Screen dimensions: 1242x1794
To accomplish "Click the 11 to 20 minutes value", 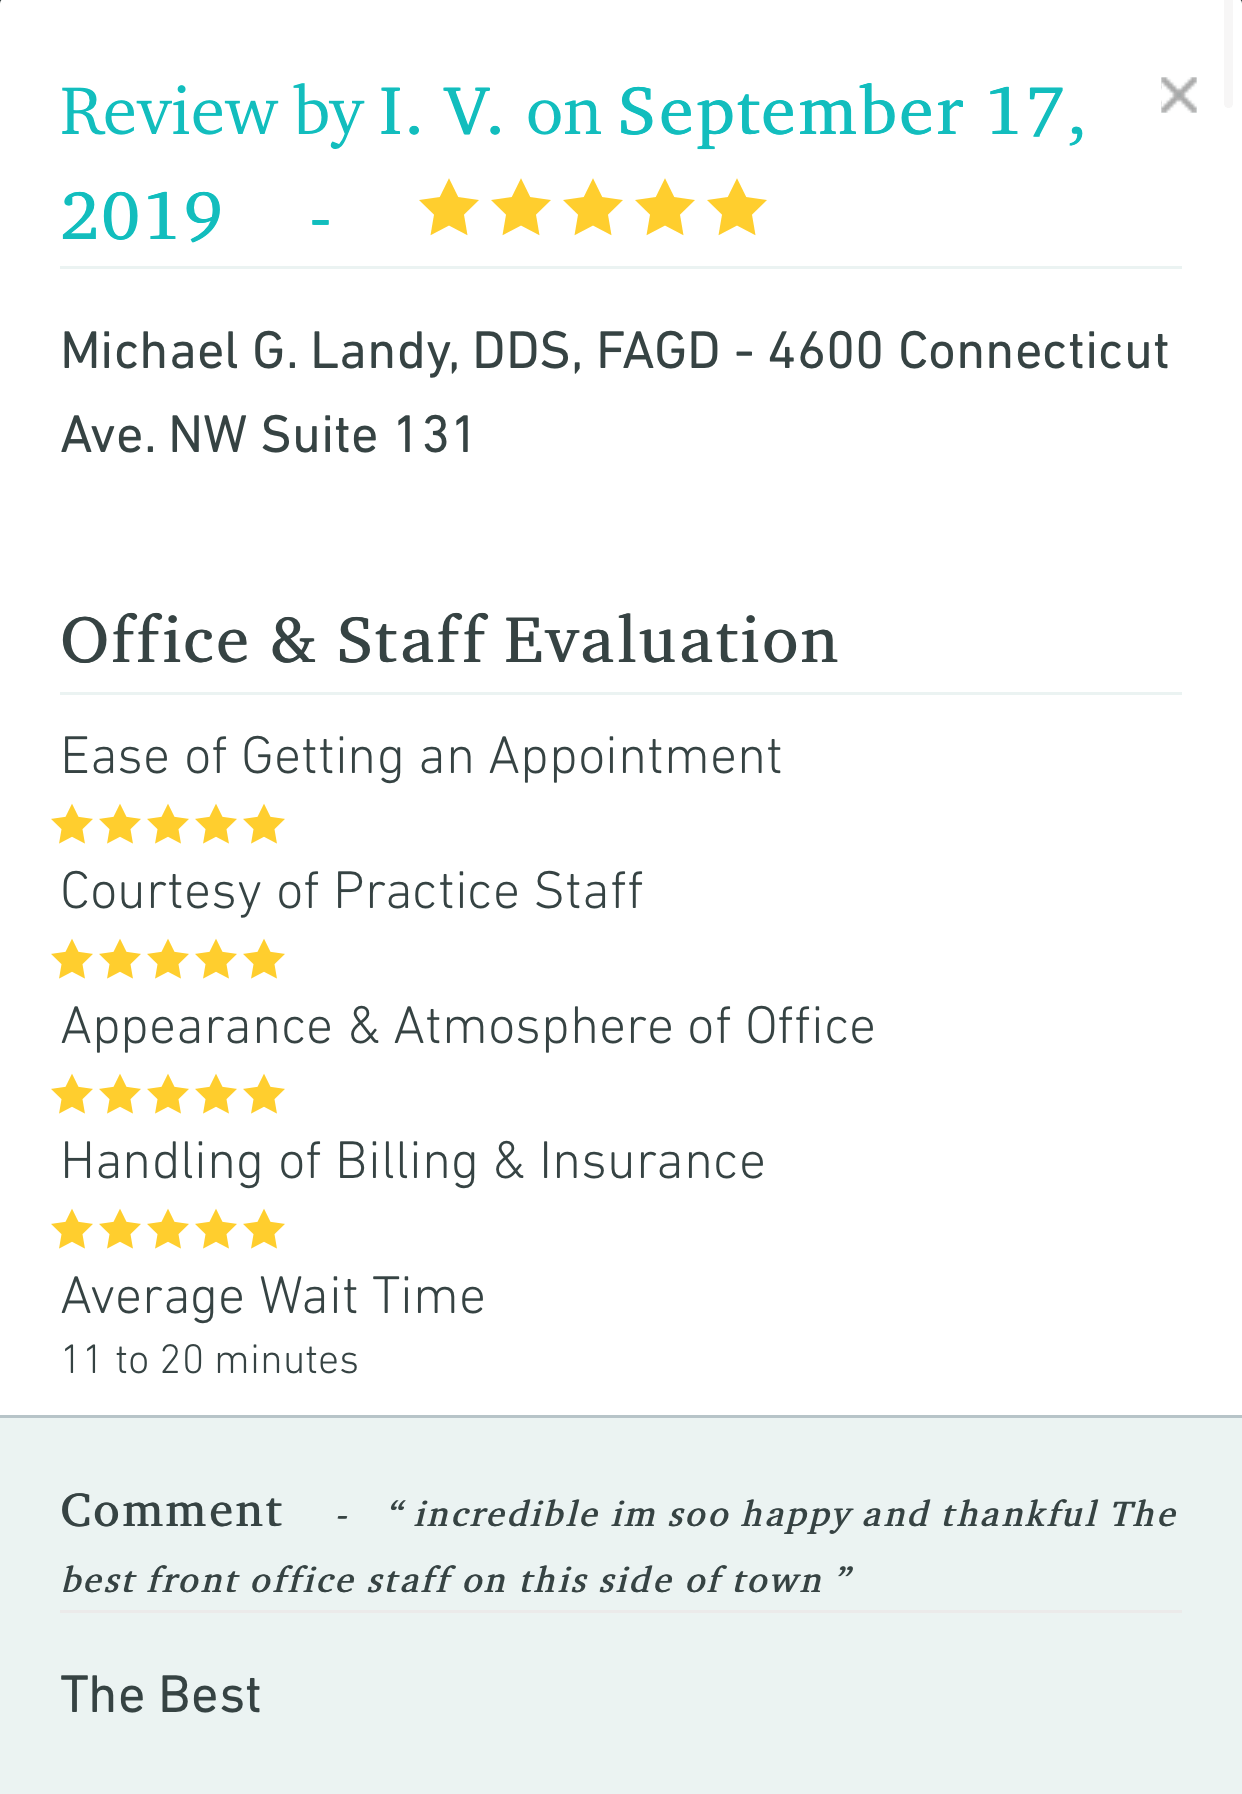I will tap(210, 1361).
